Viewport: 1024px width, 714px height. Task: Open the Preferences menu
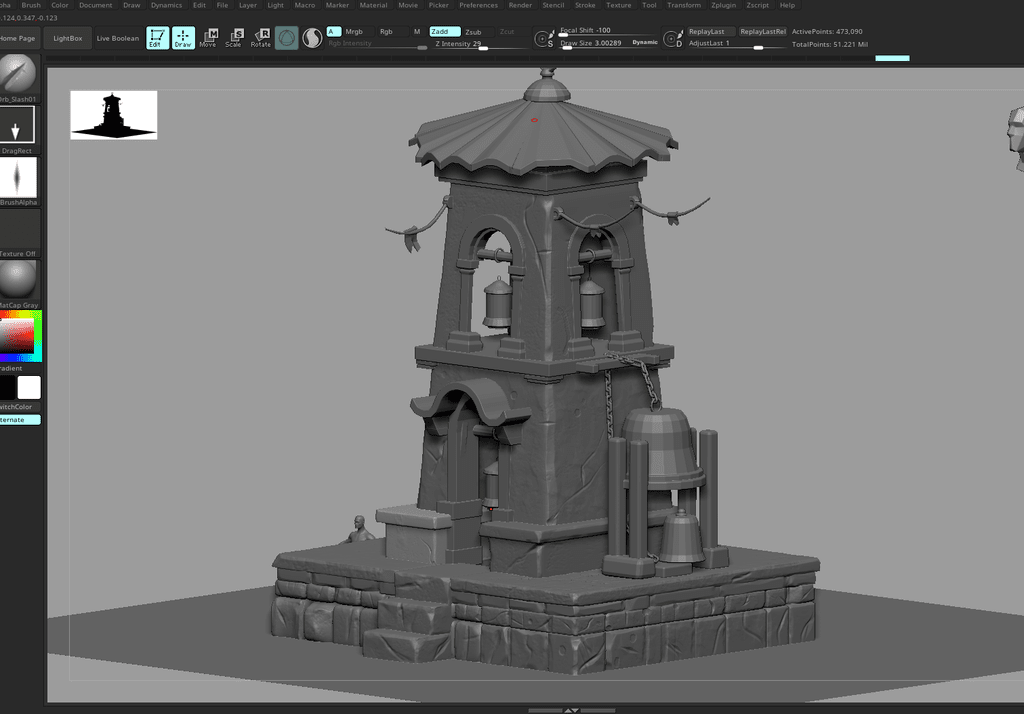[478, 5]
